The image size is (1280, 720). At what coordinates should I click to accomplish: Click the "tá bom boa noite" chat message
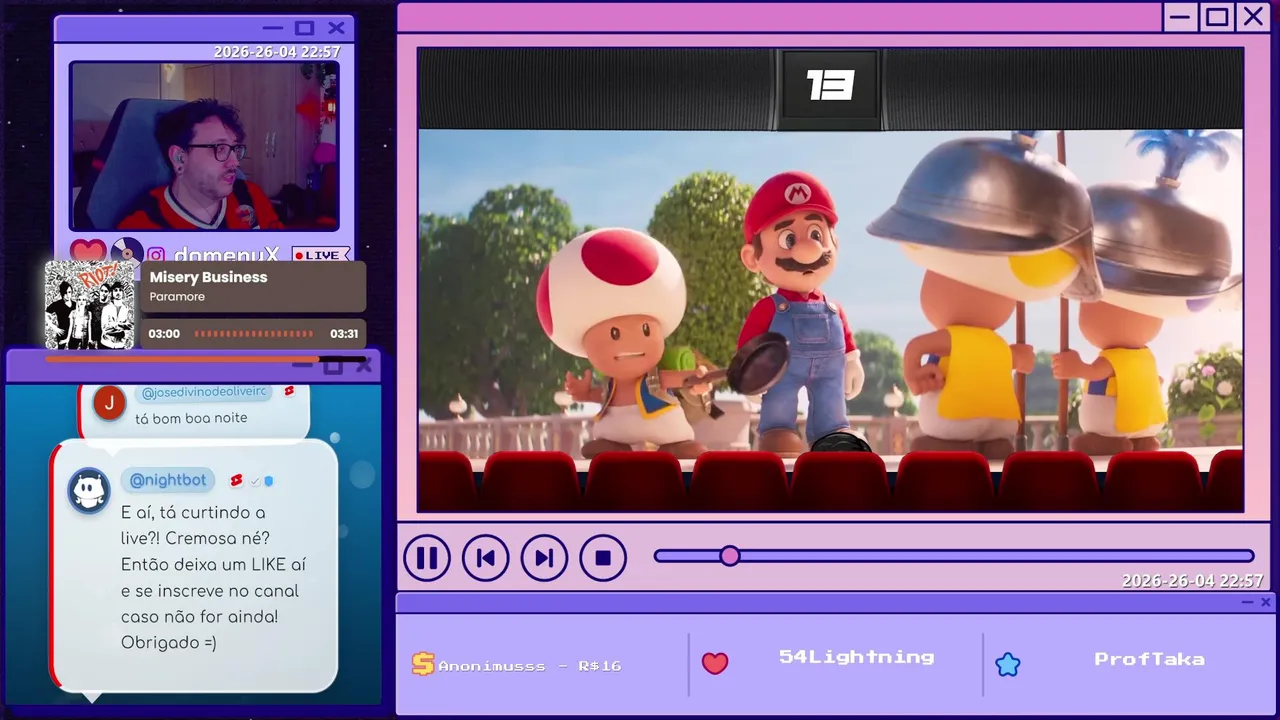(x=191, y=418)
